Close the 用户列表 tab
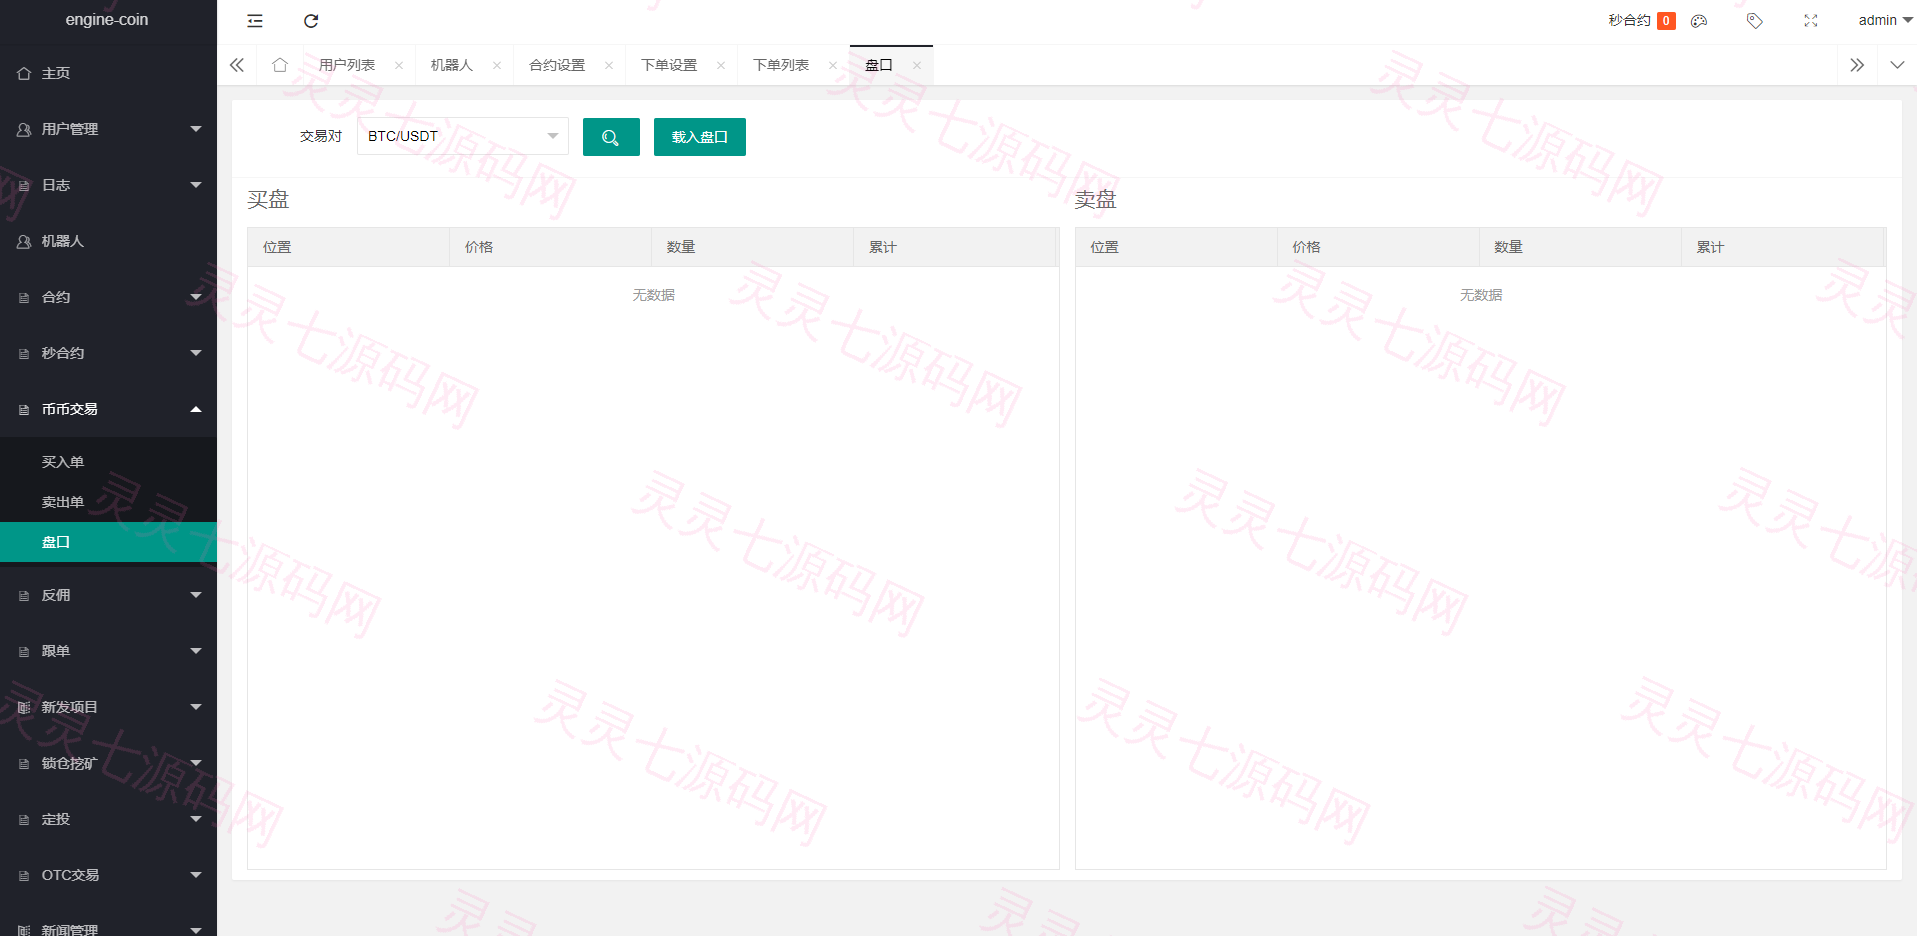Viewport: 1917px width, 936px height. [399, 65]
